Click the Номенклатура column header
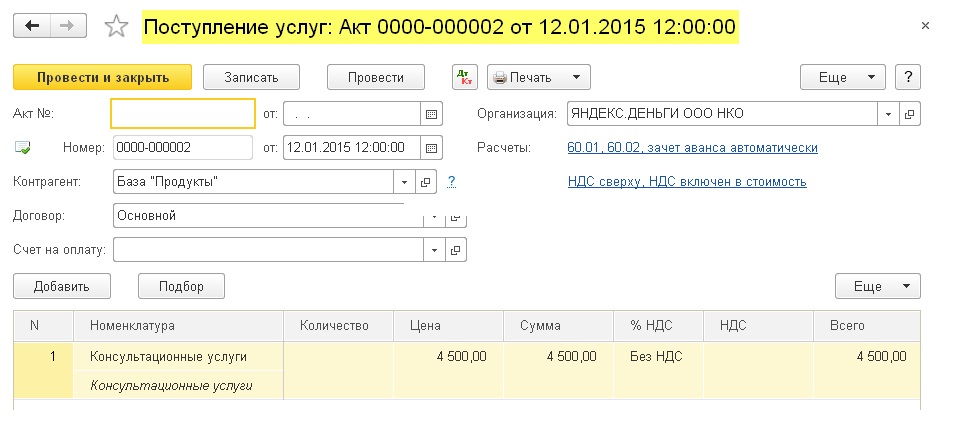The image size is (954, 429). [x=178, y=326]
